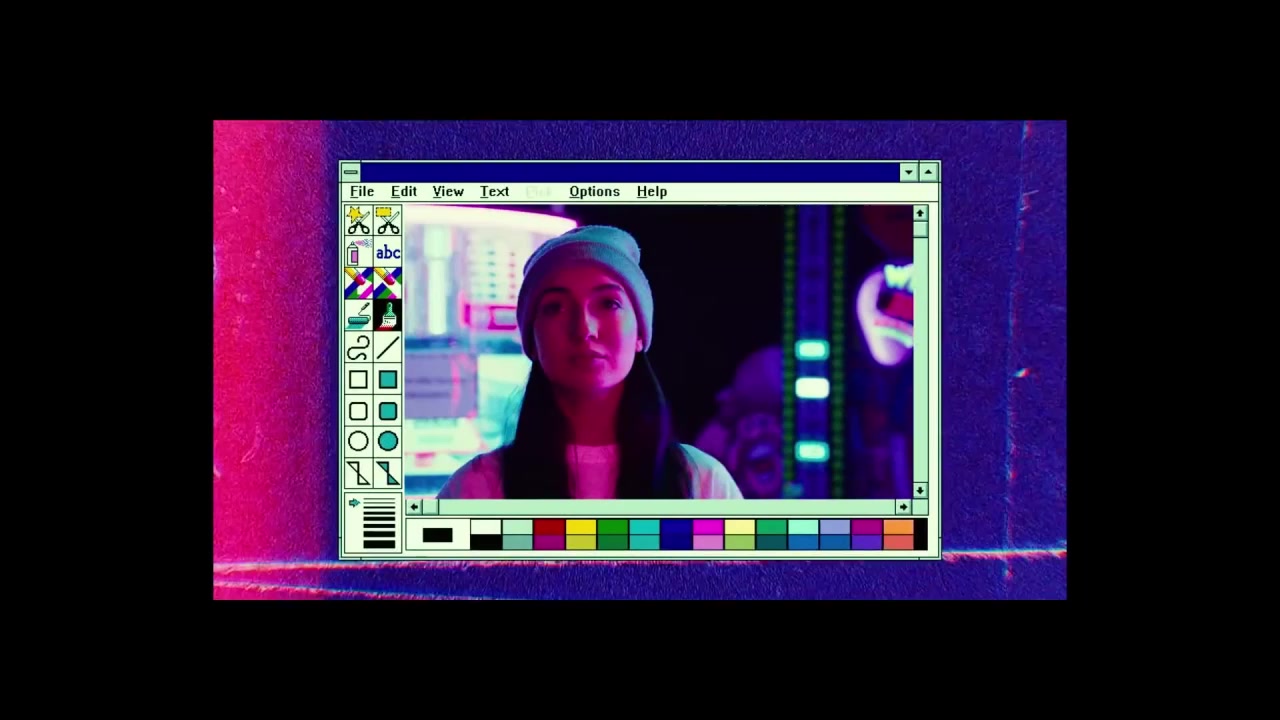The image size is (1280, 720).
Task: Pick the black swatch under white
Action: click(x=485, y=542)
